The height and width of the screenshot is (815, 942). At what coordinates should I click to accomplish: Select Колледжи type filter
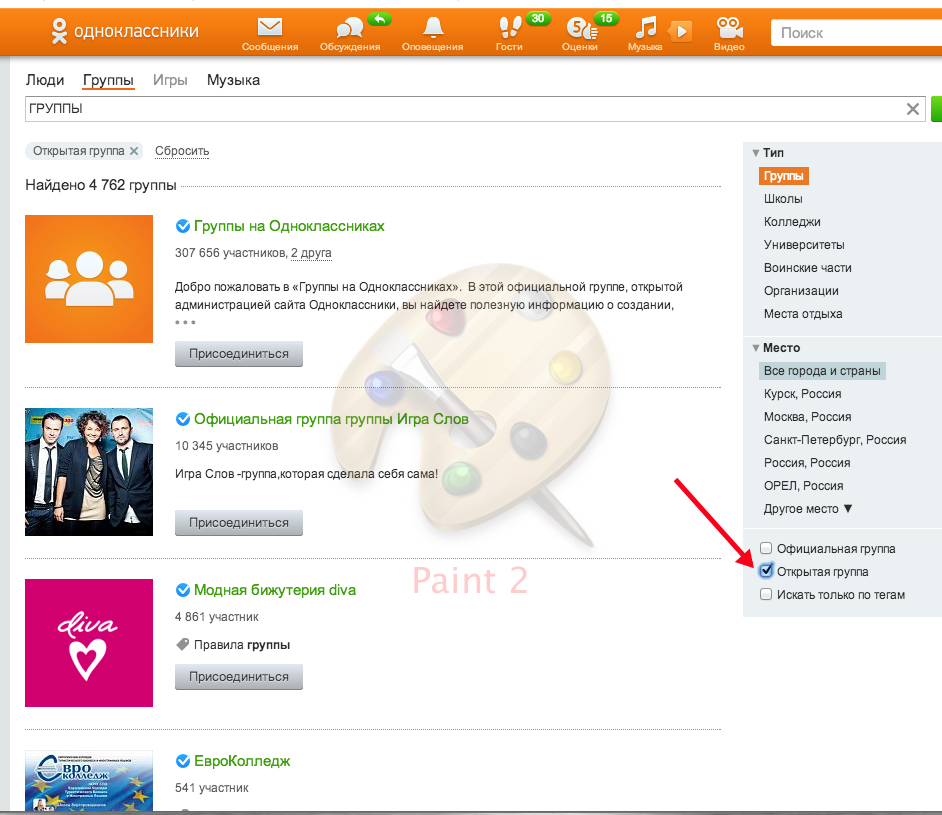[x=792, y=222]
